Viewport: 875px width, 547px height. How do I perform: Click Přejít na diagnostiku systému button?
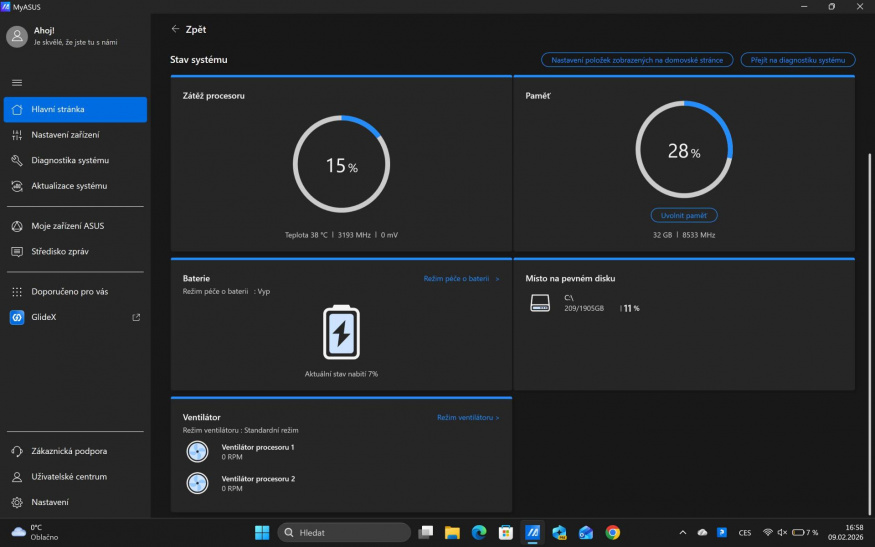coord(798,60)
